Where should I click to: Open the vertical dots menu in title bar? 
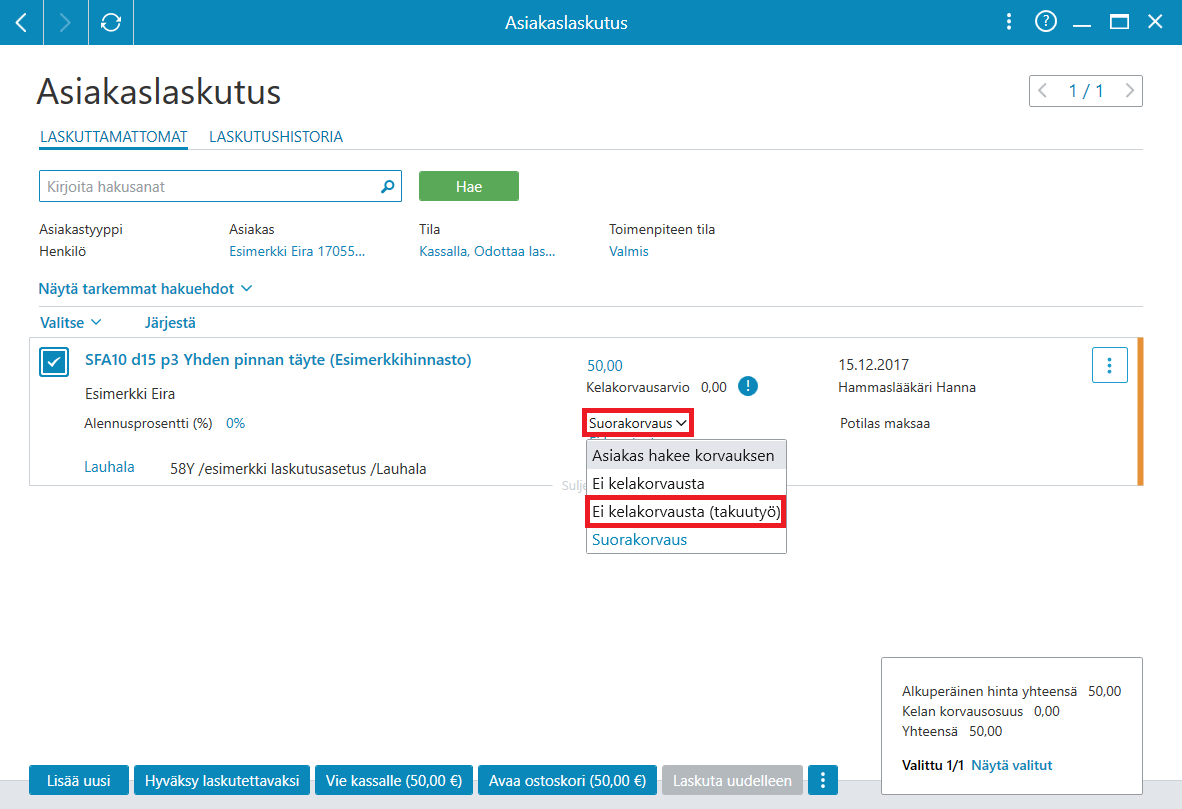coord(1009,22)
